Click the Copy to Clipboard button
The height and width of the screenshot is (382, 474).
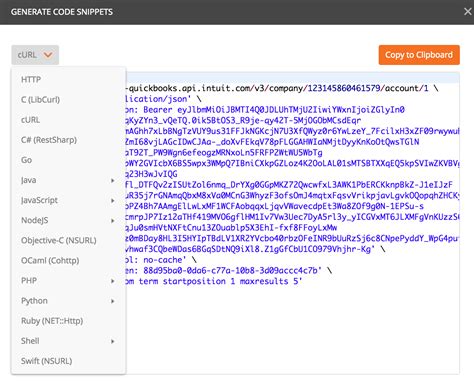[x=419, y=55]
